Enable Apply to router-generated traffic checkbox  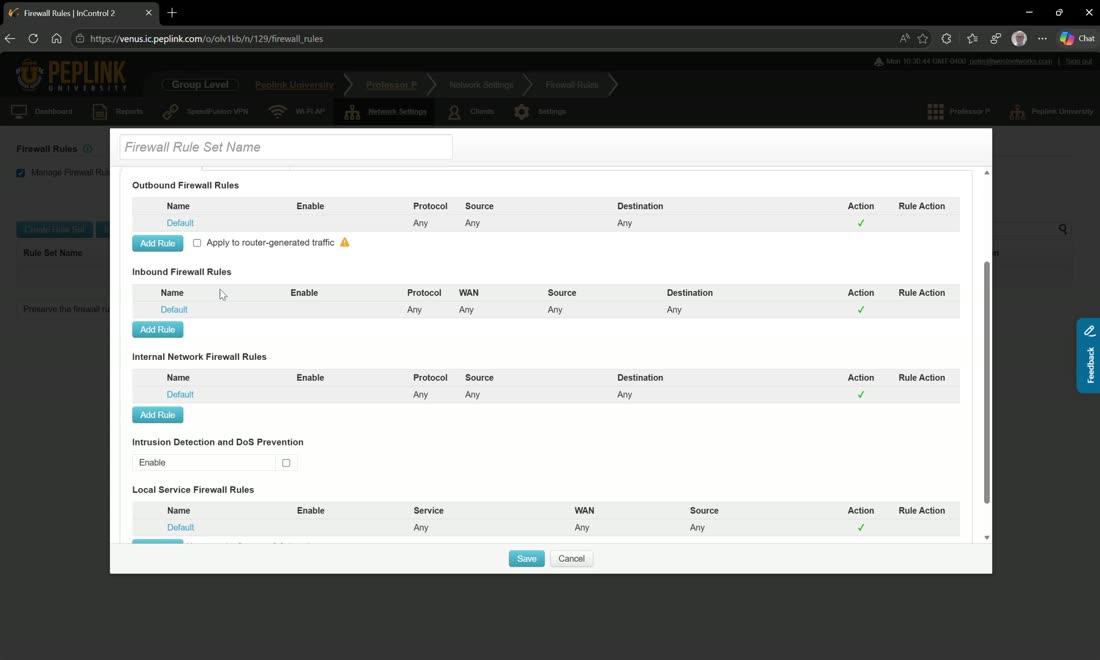(197, 243)
